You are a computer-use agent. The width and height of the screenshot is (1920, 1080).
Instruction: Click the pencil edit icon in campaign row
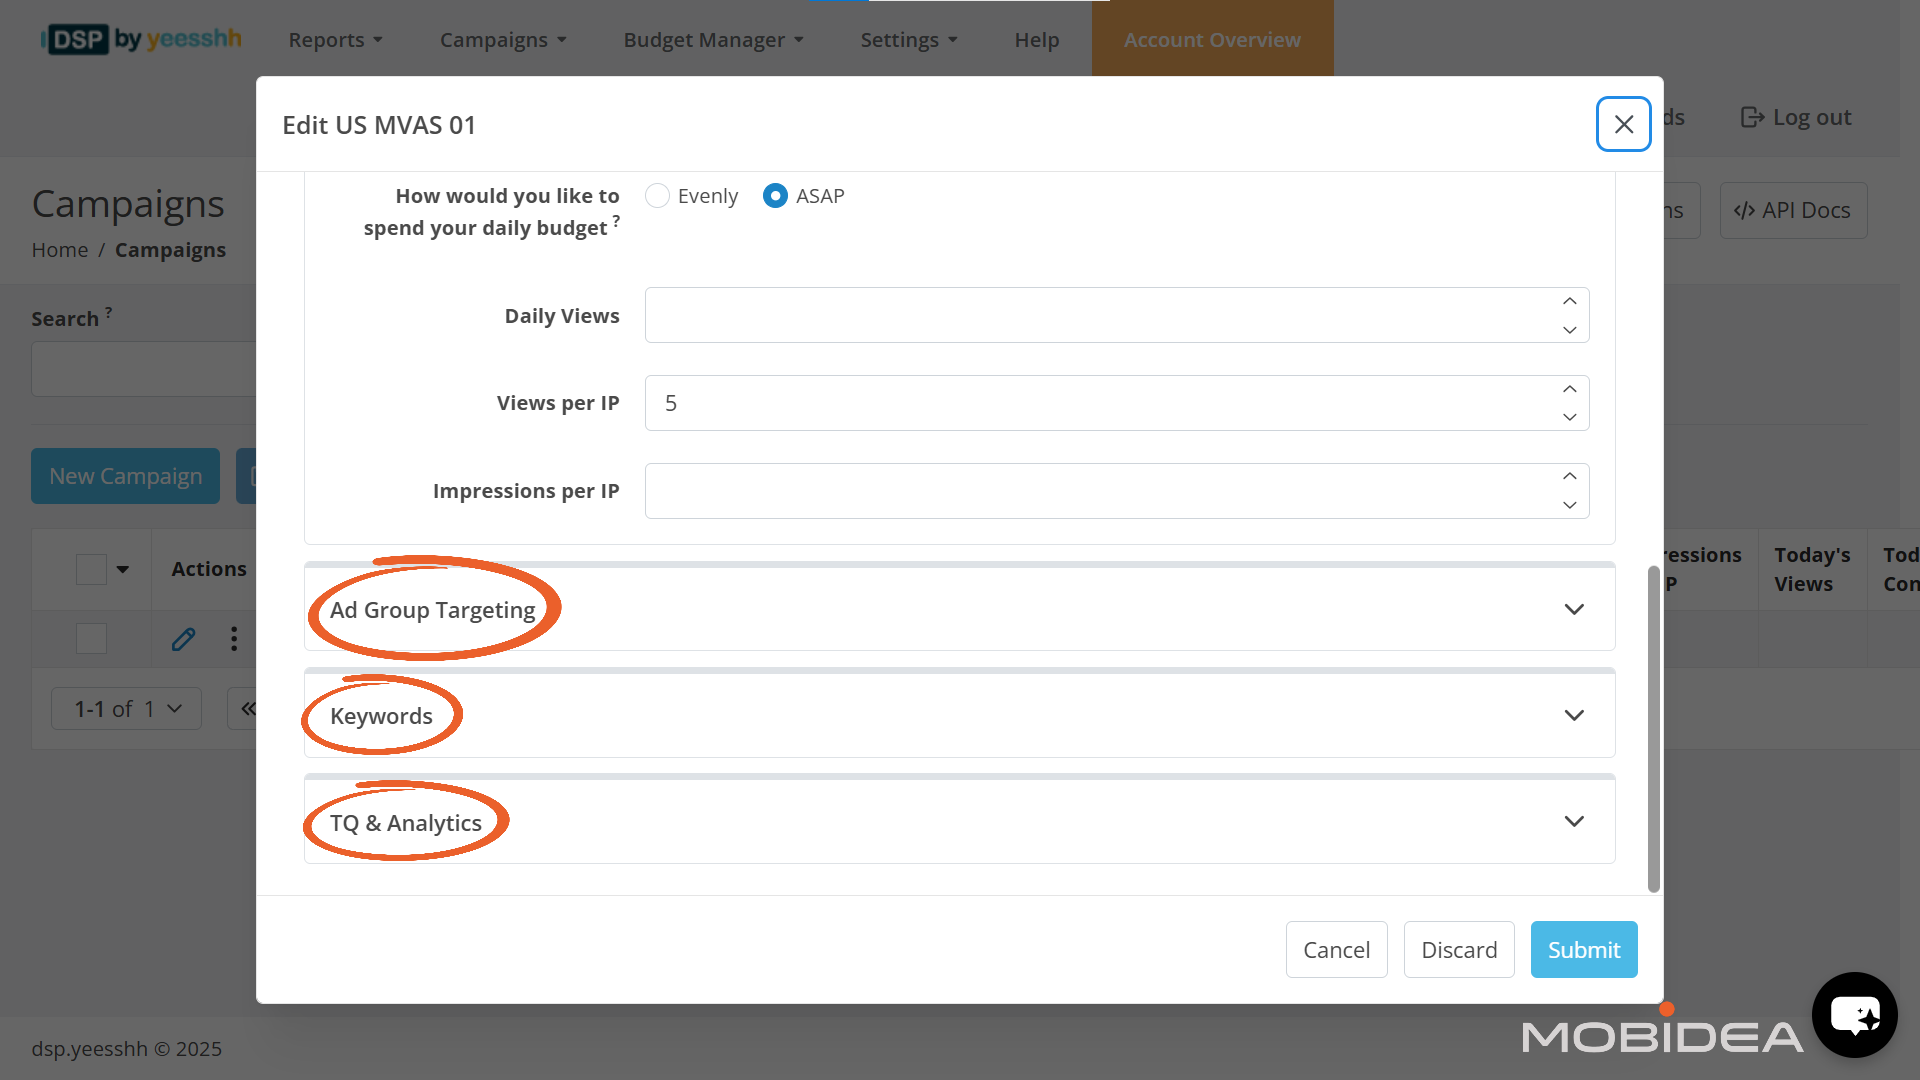183,639
